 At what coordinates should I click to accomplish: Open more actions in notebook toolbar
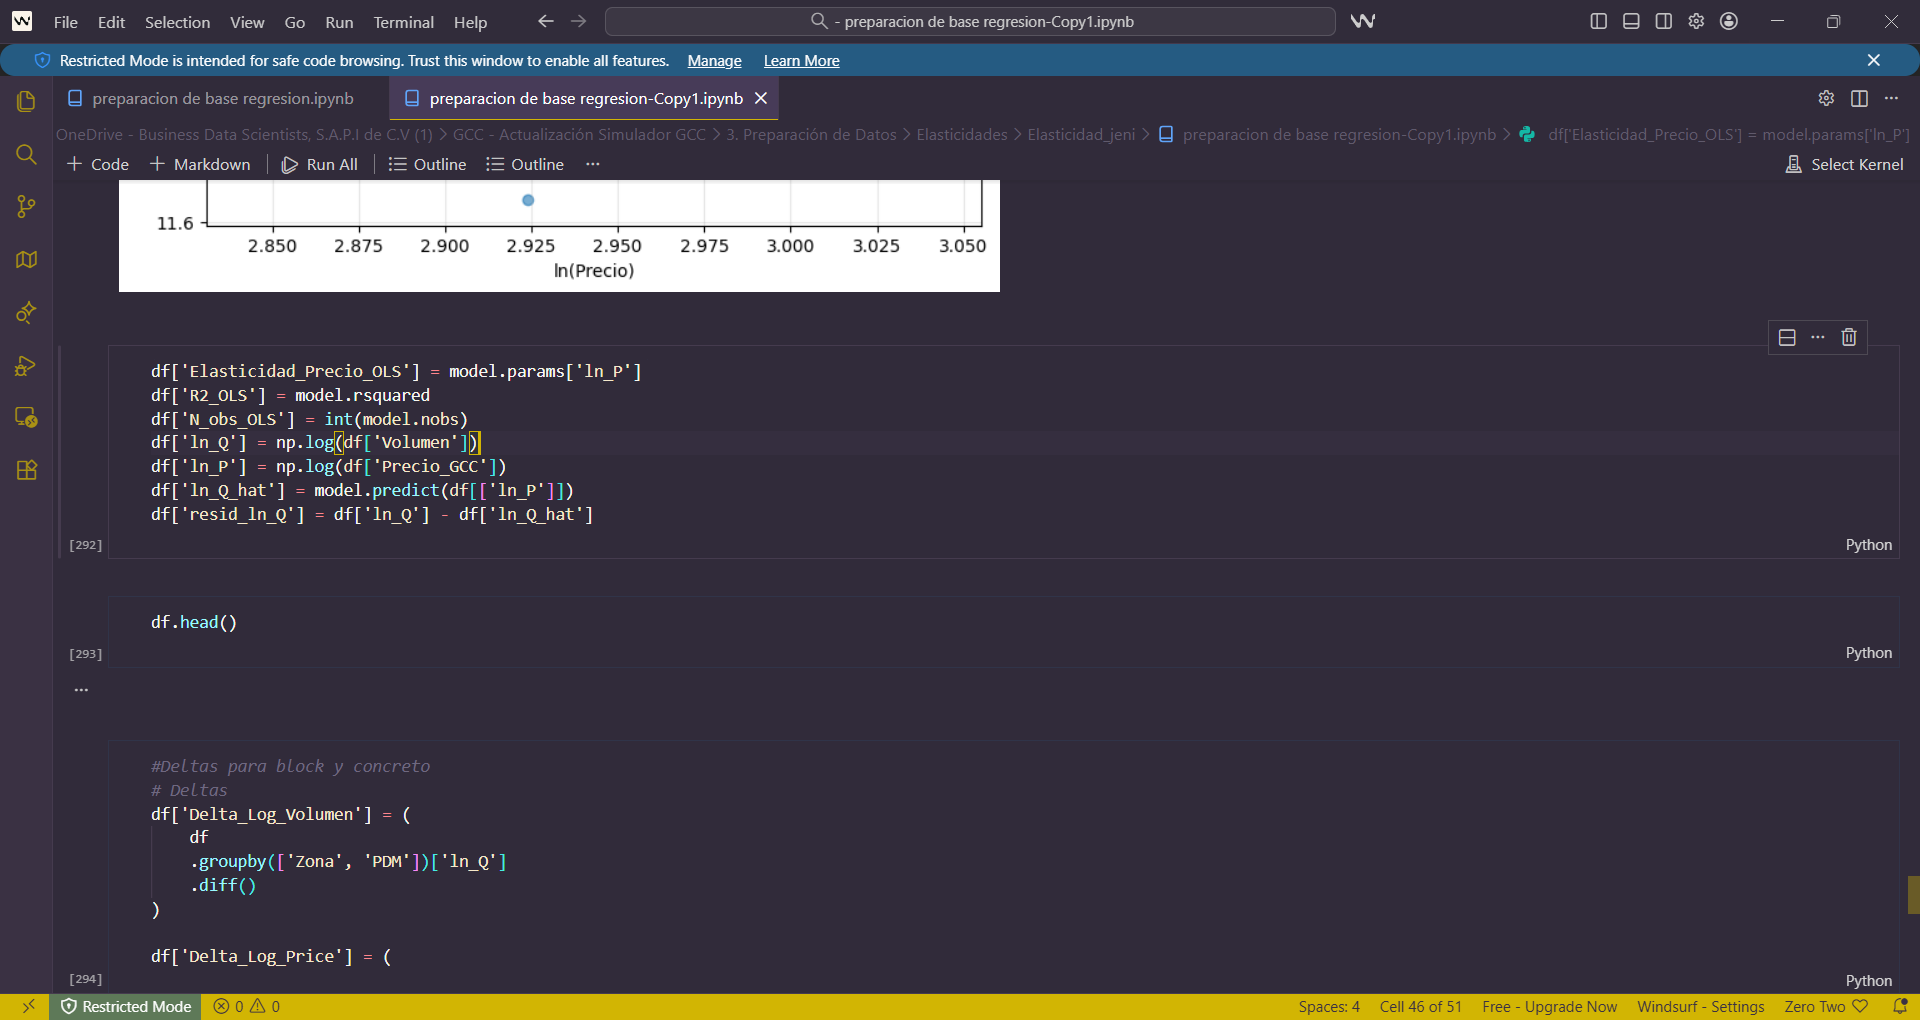[x=593, y=164]
